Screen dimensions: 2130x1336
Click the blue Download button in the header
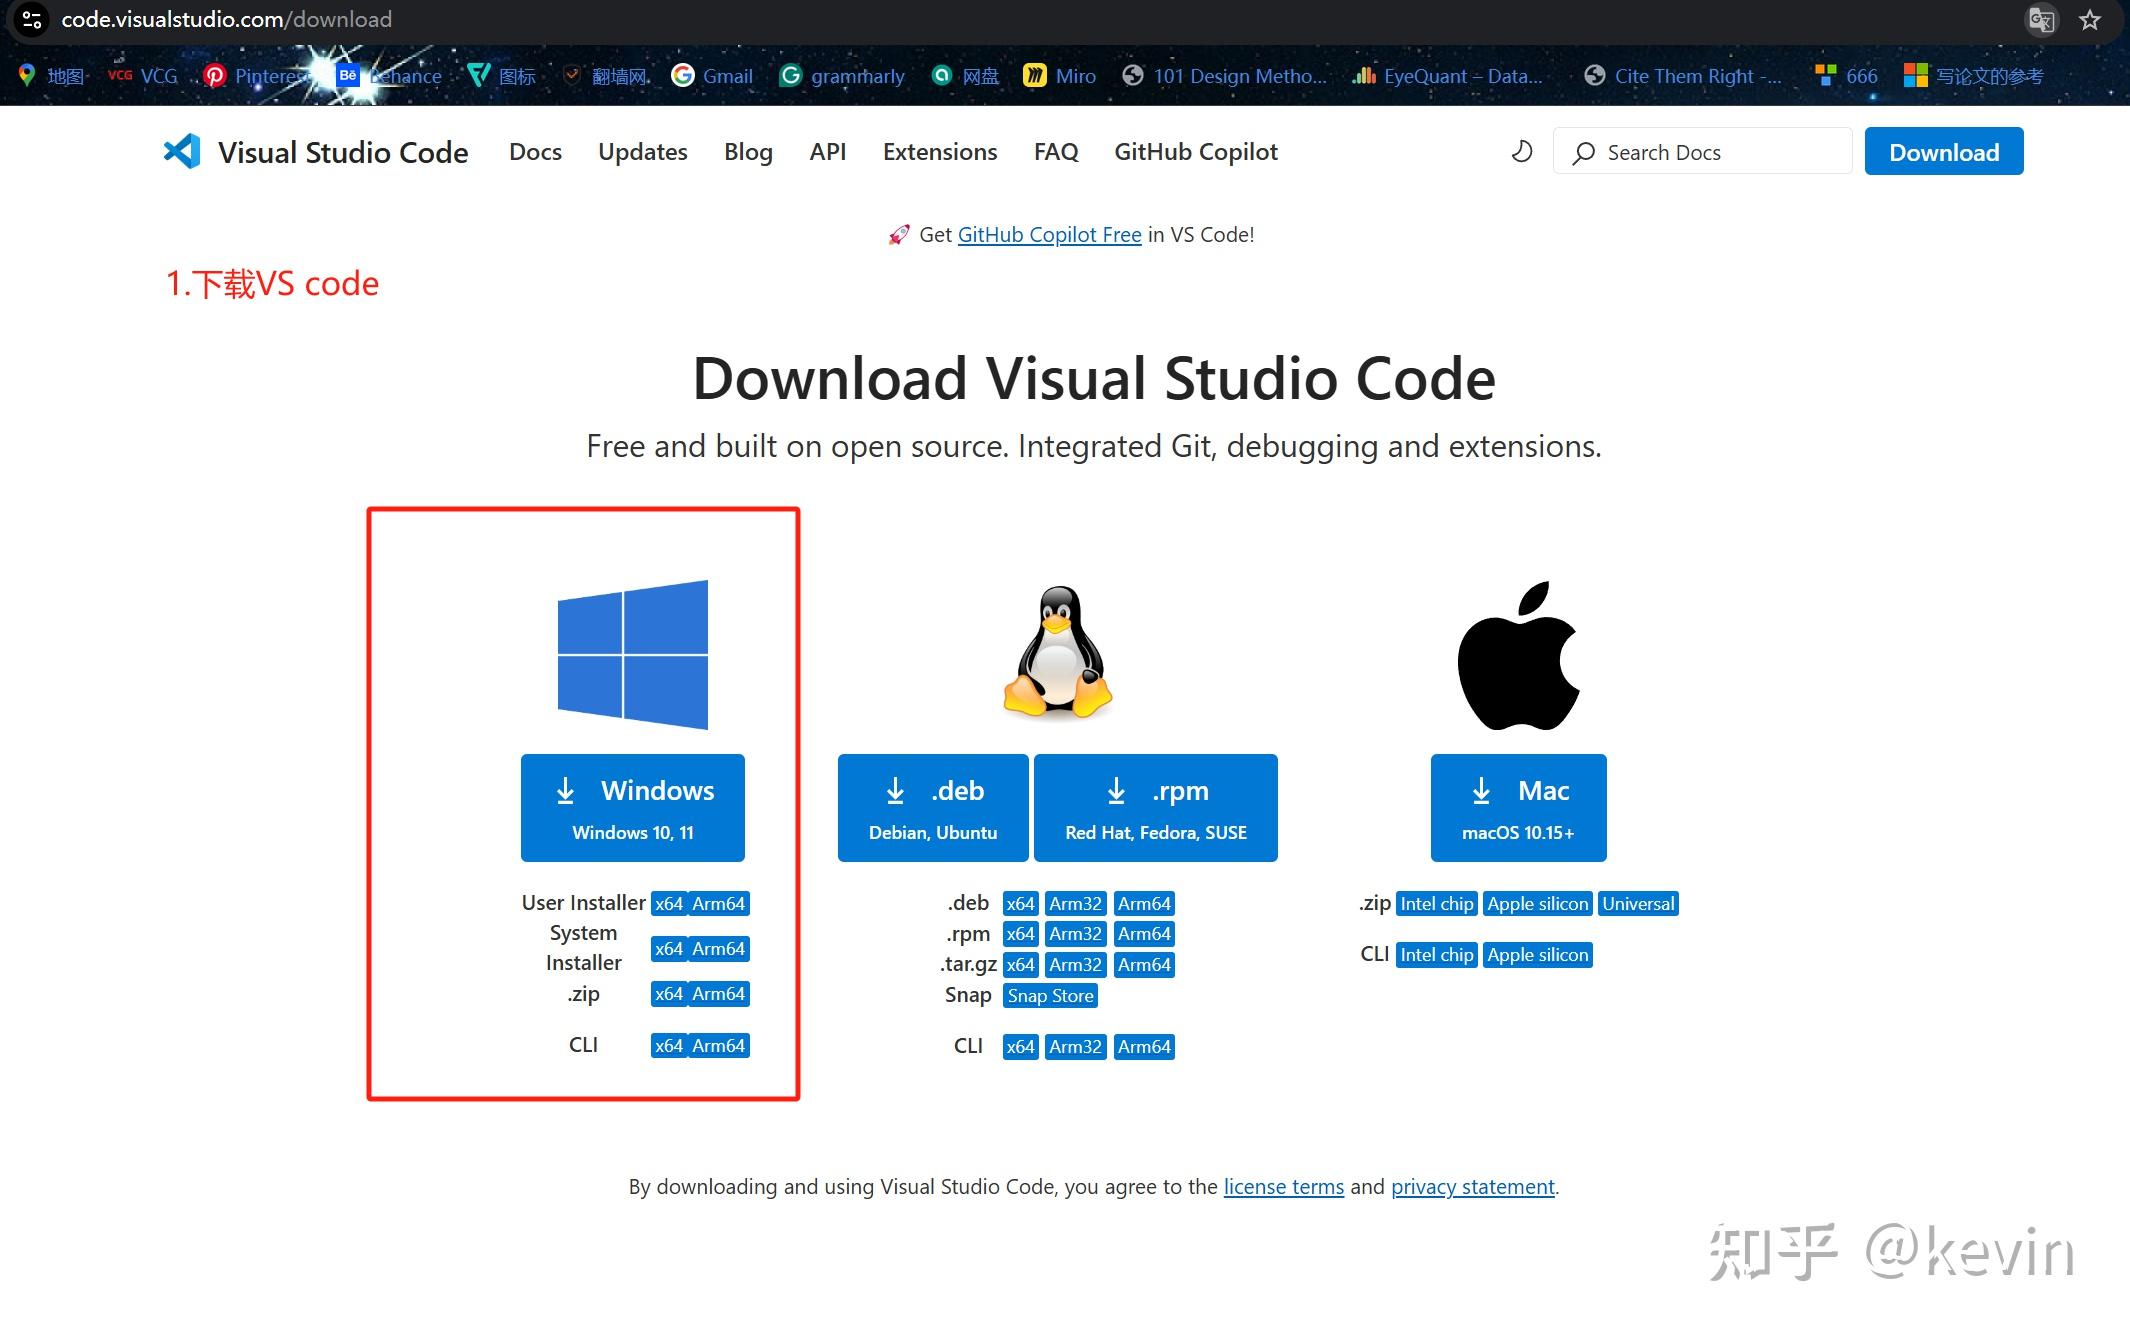point(1943,152)
